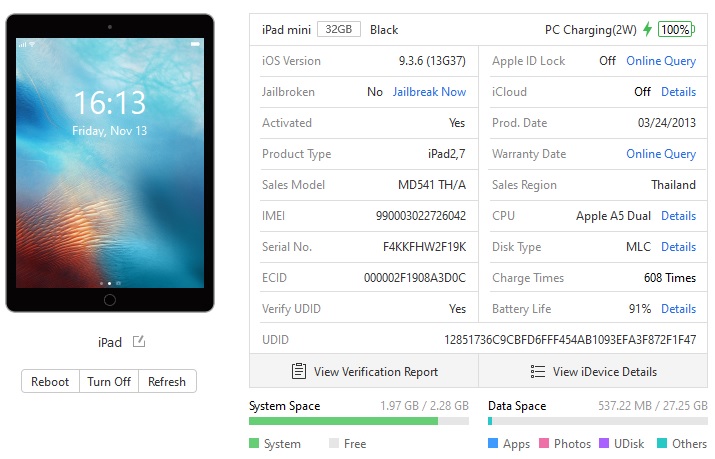Click the Jailbreak Now link
The height and width of the screenshot is (459, 715).
(429, 92)
